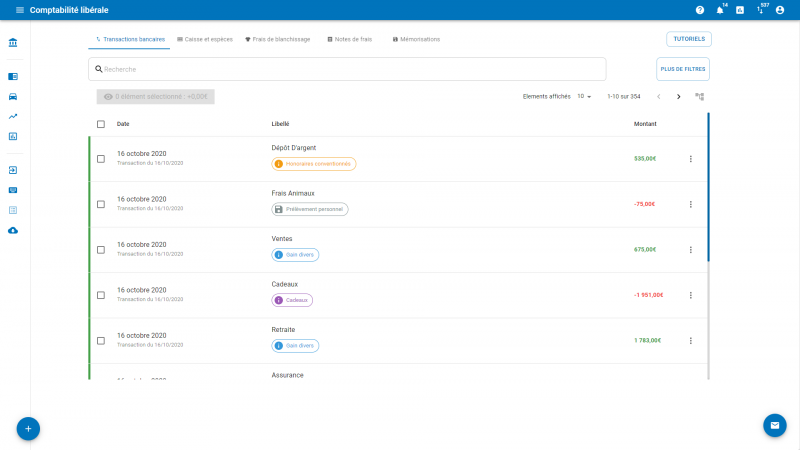The height and width of the screenshot is (450, 800).
Task: Open the user account profile icon
Action: click(x=780, y=10)
